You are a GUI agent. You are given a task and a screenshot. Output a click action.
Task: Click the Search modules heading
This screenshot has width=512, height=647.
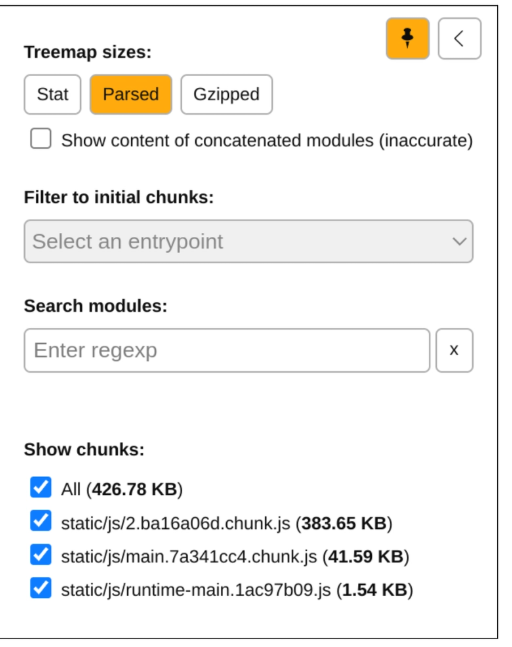coord(96,306)
